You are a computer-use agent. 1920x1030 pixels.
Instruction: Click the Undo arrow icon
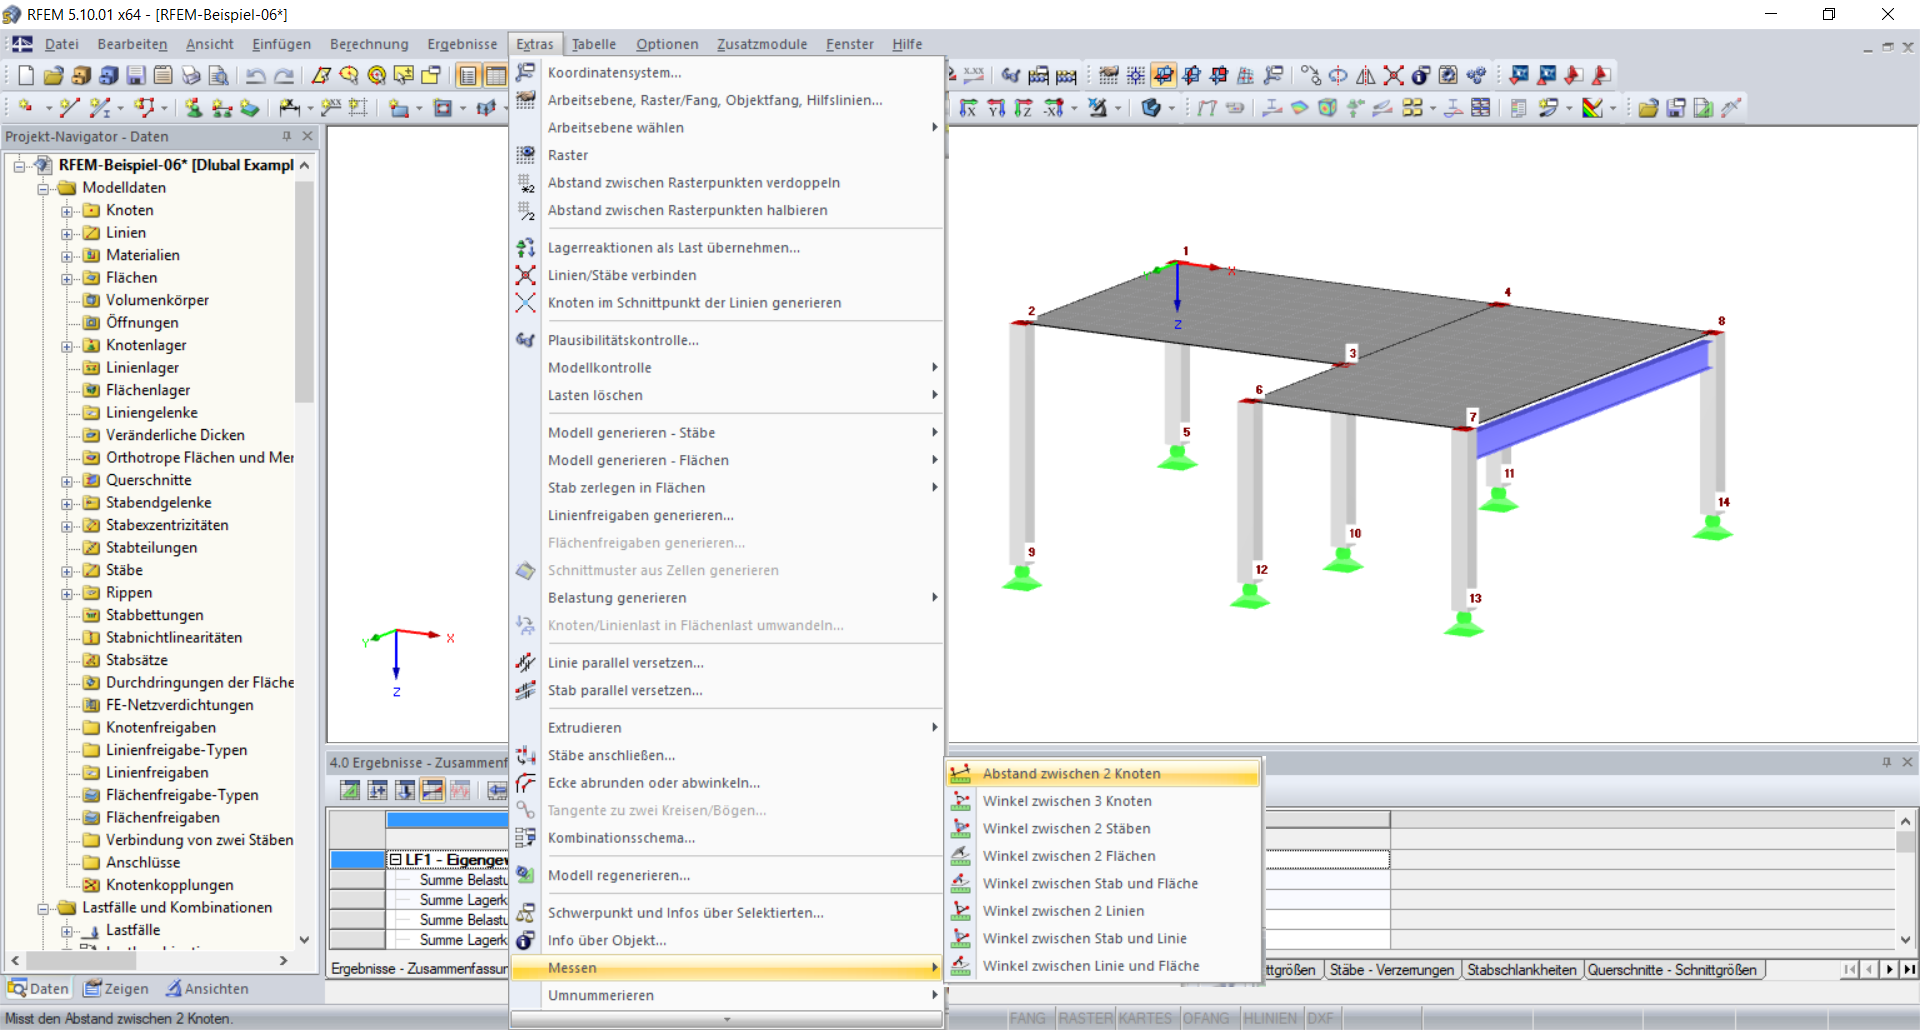(256, 75)
